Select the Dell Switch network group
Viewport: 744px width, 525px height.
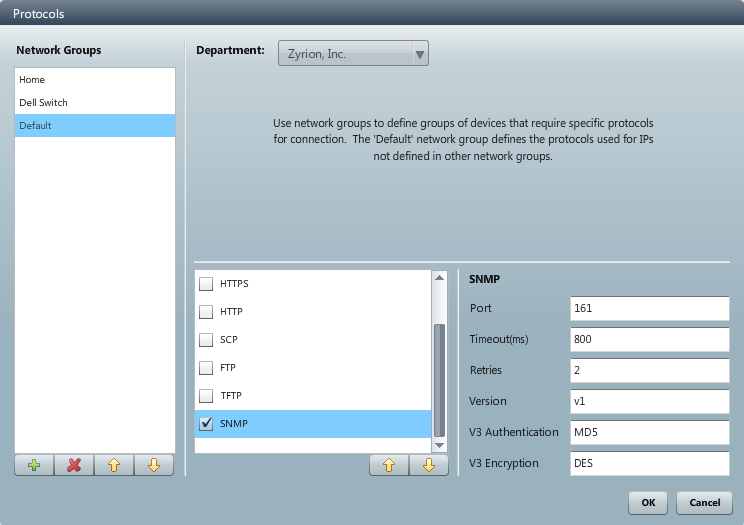click(x=95, y=103)
